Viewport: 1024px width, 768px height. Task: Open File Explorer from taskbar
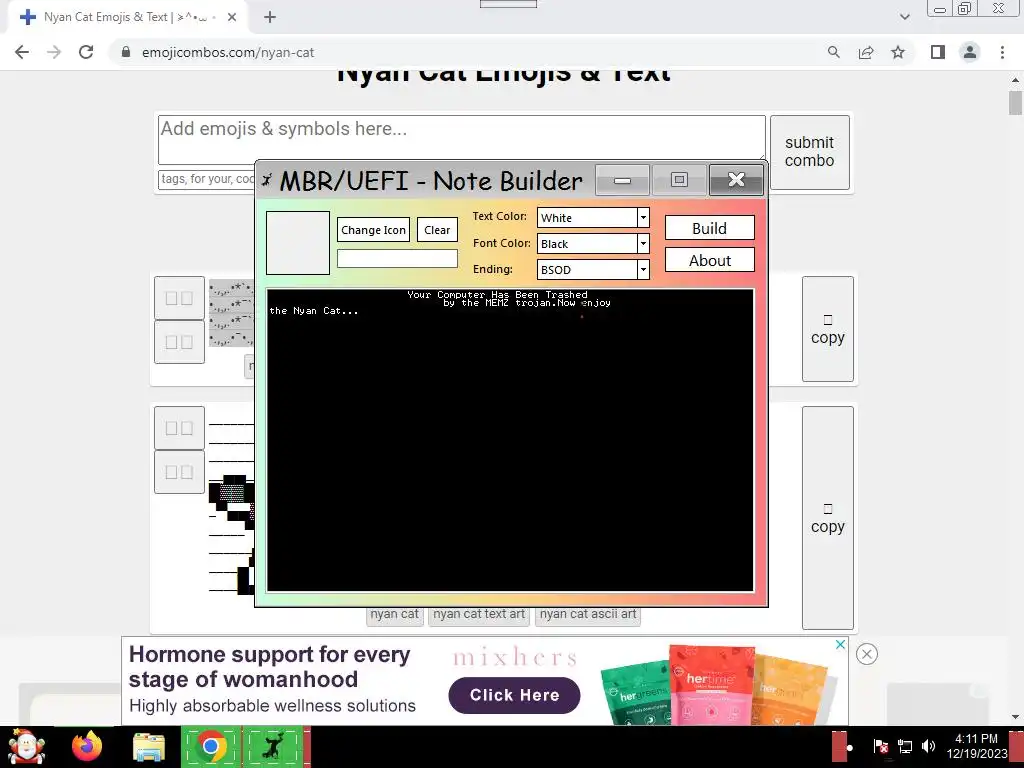point(149,747)
